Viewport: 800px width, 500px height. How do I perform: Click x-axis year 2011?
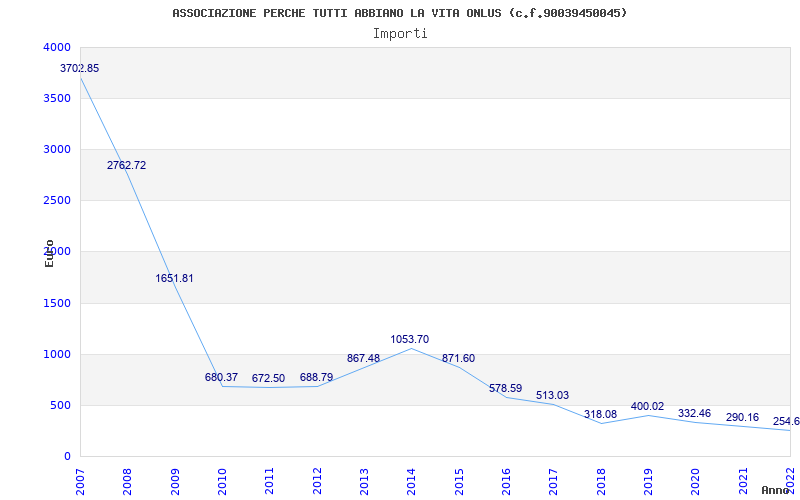(270, 482)
